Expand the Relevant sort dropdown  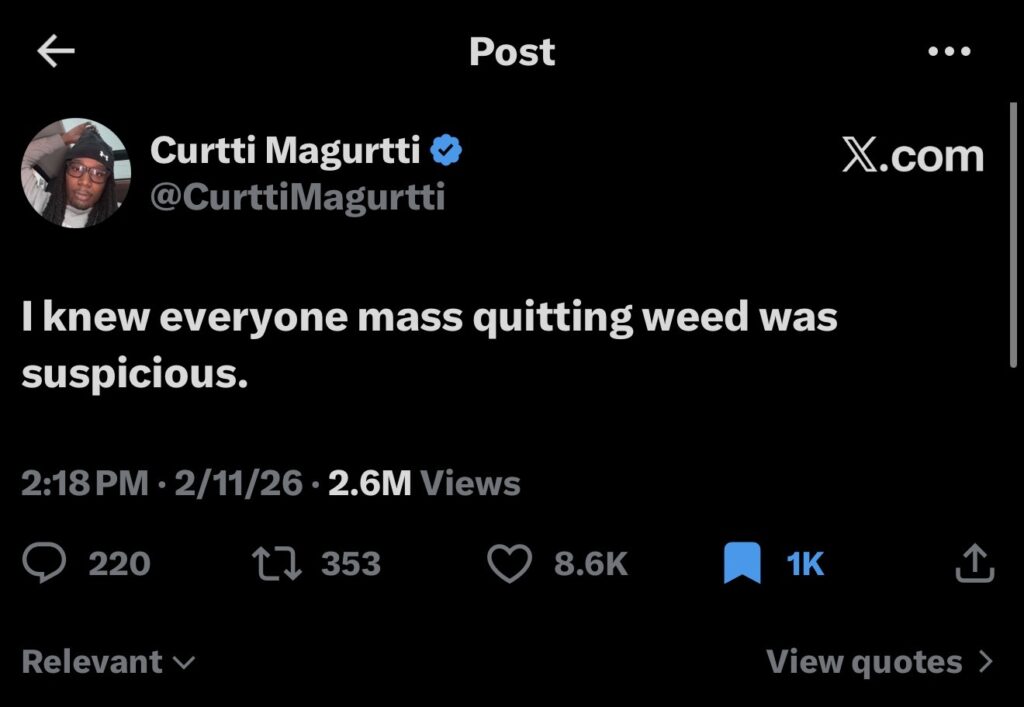tap(108, 662)
